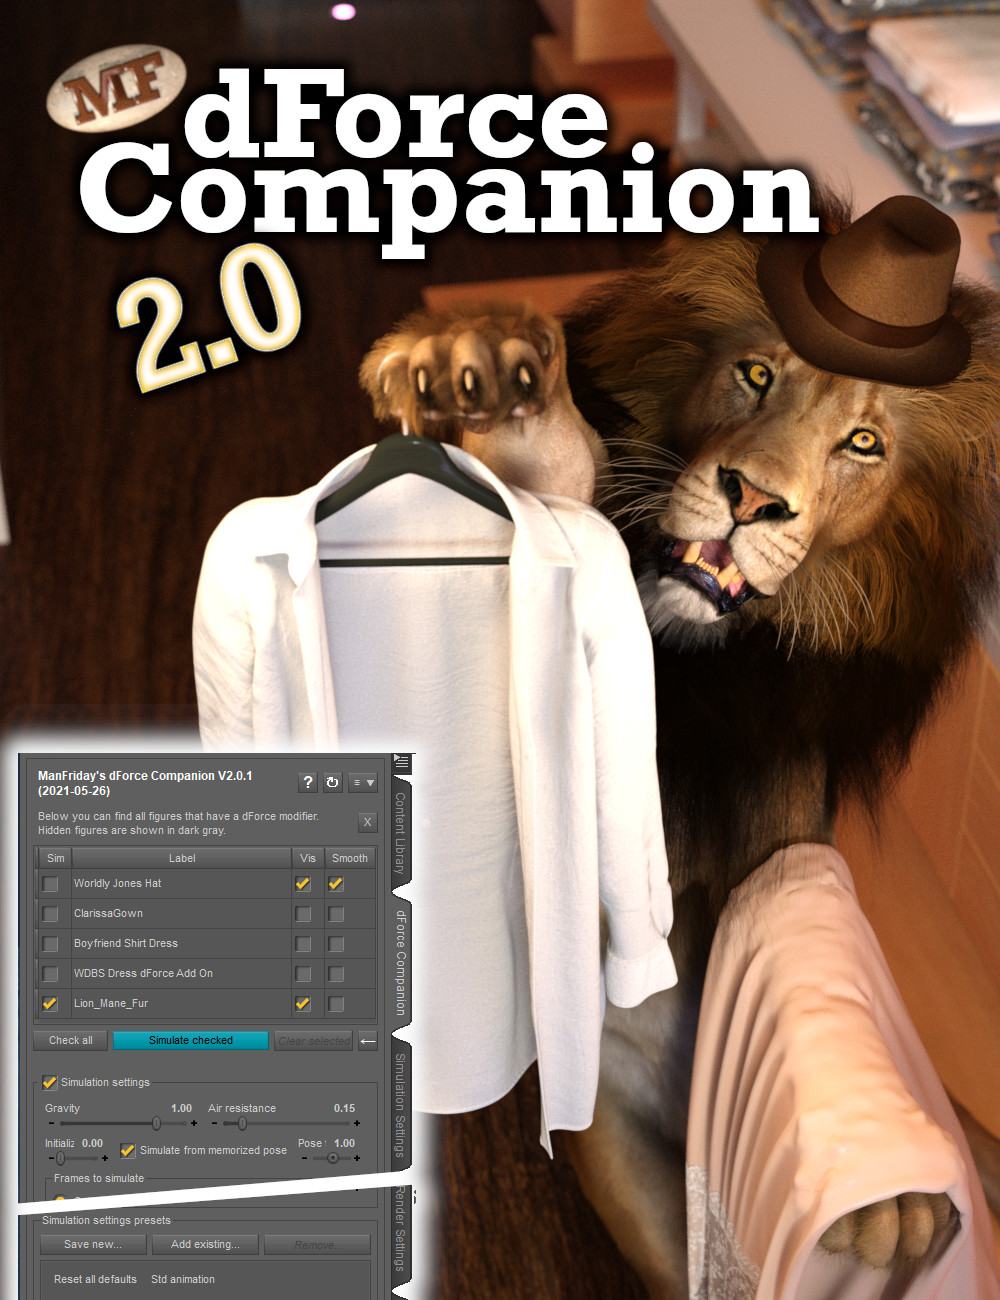The height and width of the screenshot is (1300, 1000).
Task: Click the Pose slider handle
Action: [333, 1159]
